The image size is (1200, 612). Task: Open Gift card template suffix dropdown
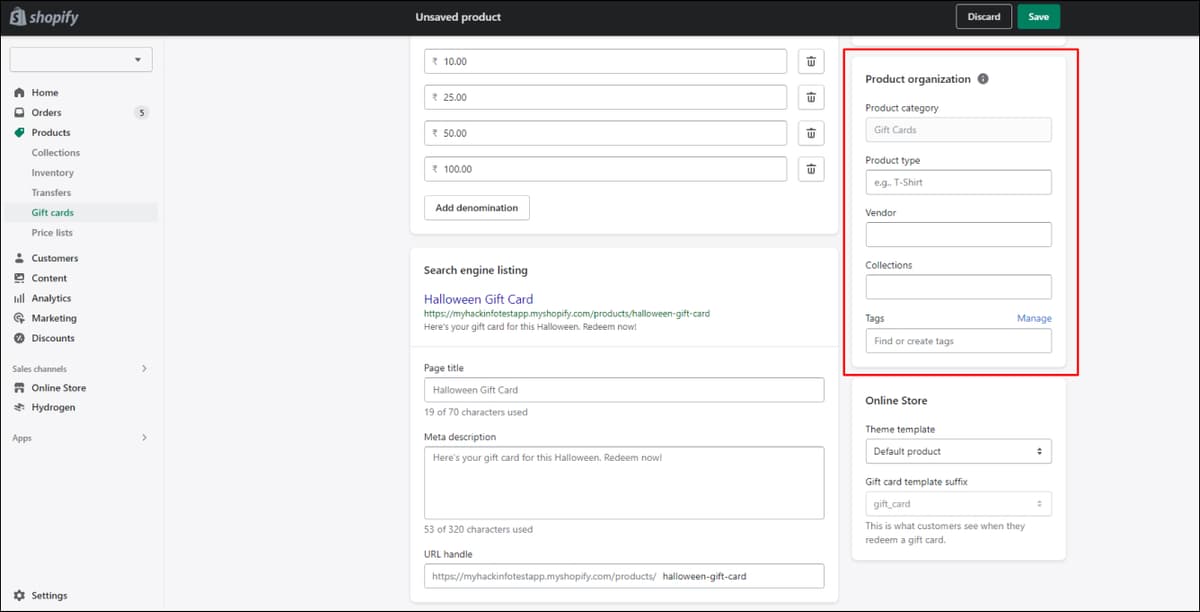click(958, 504)
